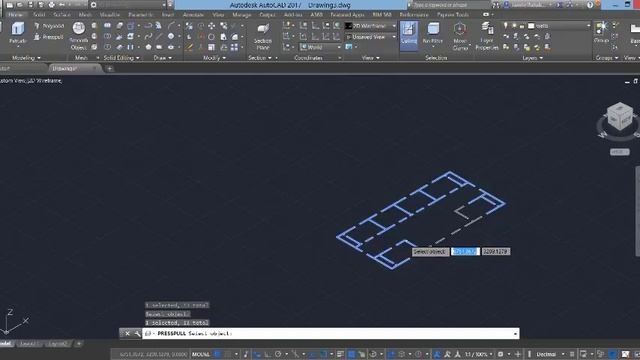Toggle hardware acceleration in status bar
640x360 pixels.
tap(612, 354)
